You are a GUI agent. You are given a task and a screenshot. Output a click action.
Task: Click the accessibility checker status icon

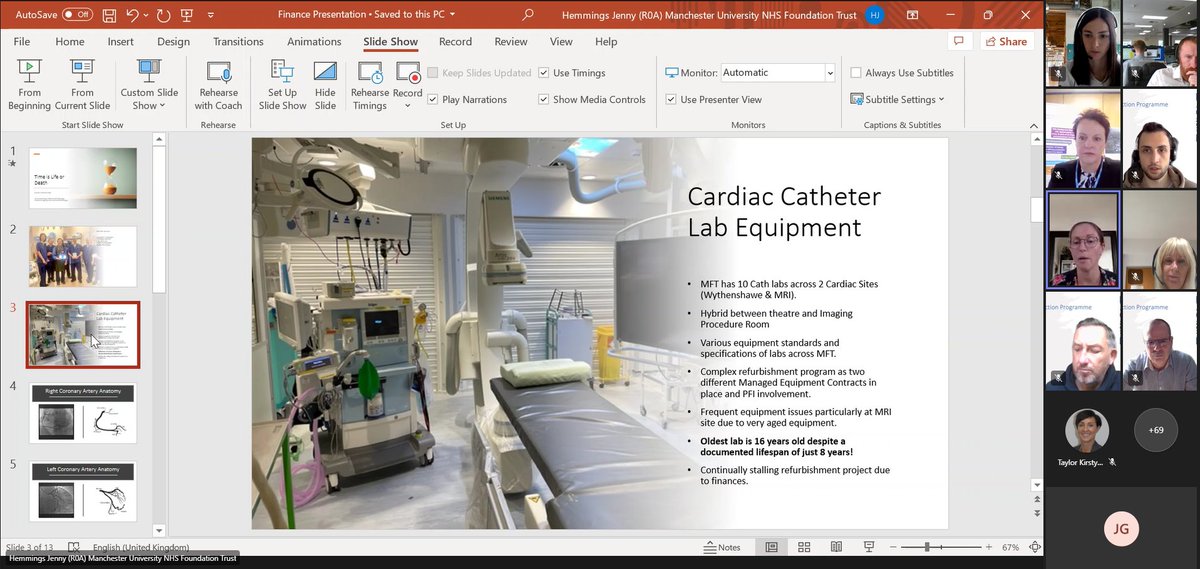pos(74,547)
